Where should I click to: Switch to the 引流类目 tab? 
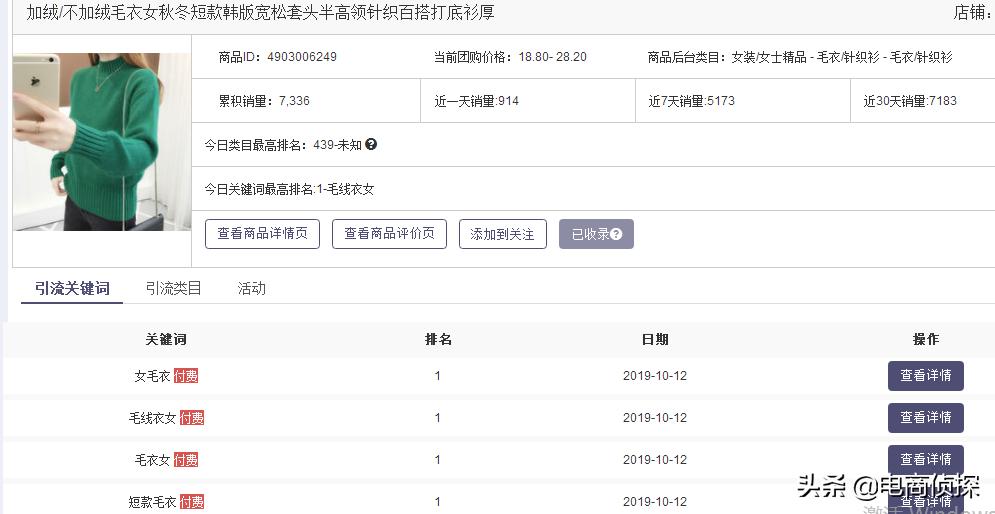[x=173, y=288]
